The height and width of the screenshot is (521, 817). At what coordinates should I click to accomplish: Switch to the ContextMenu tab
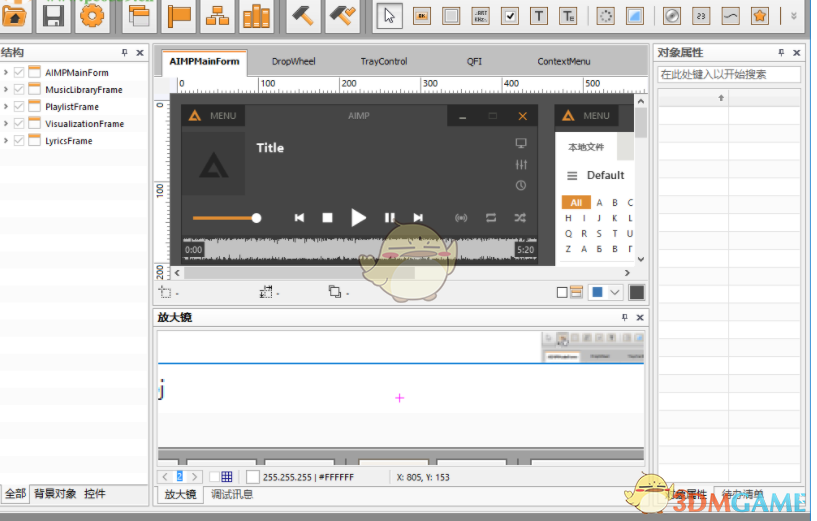tap(563, 61)
